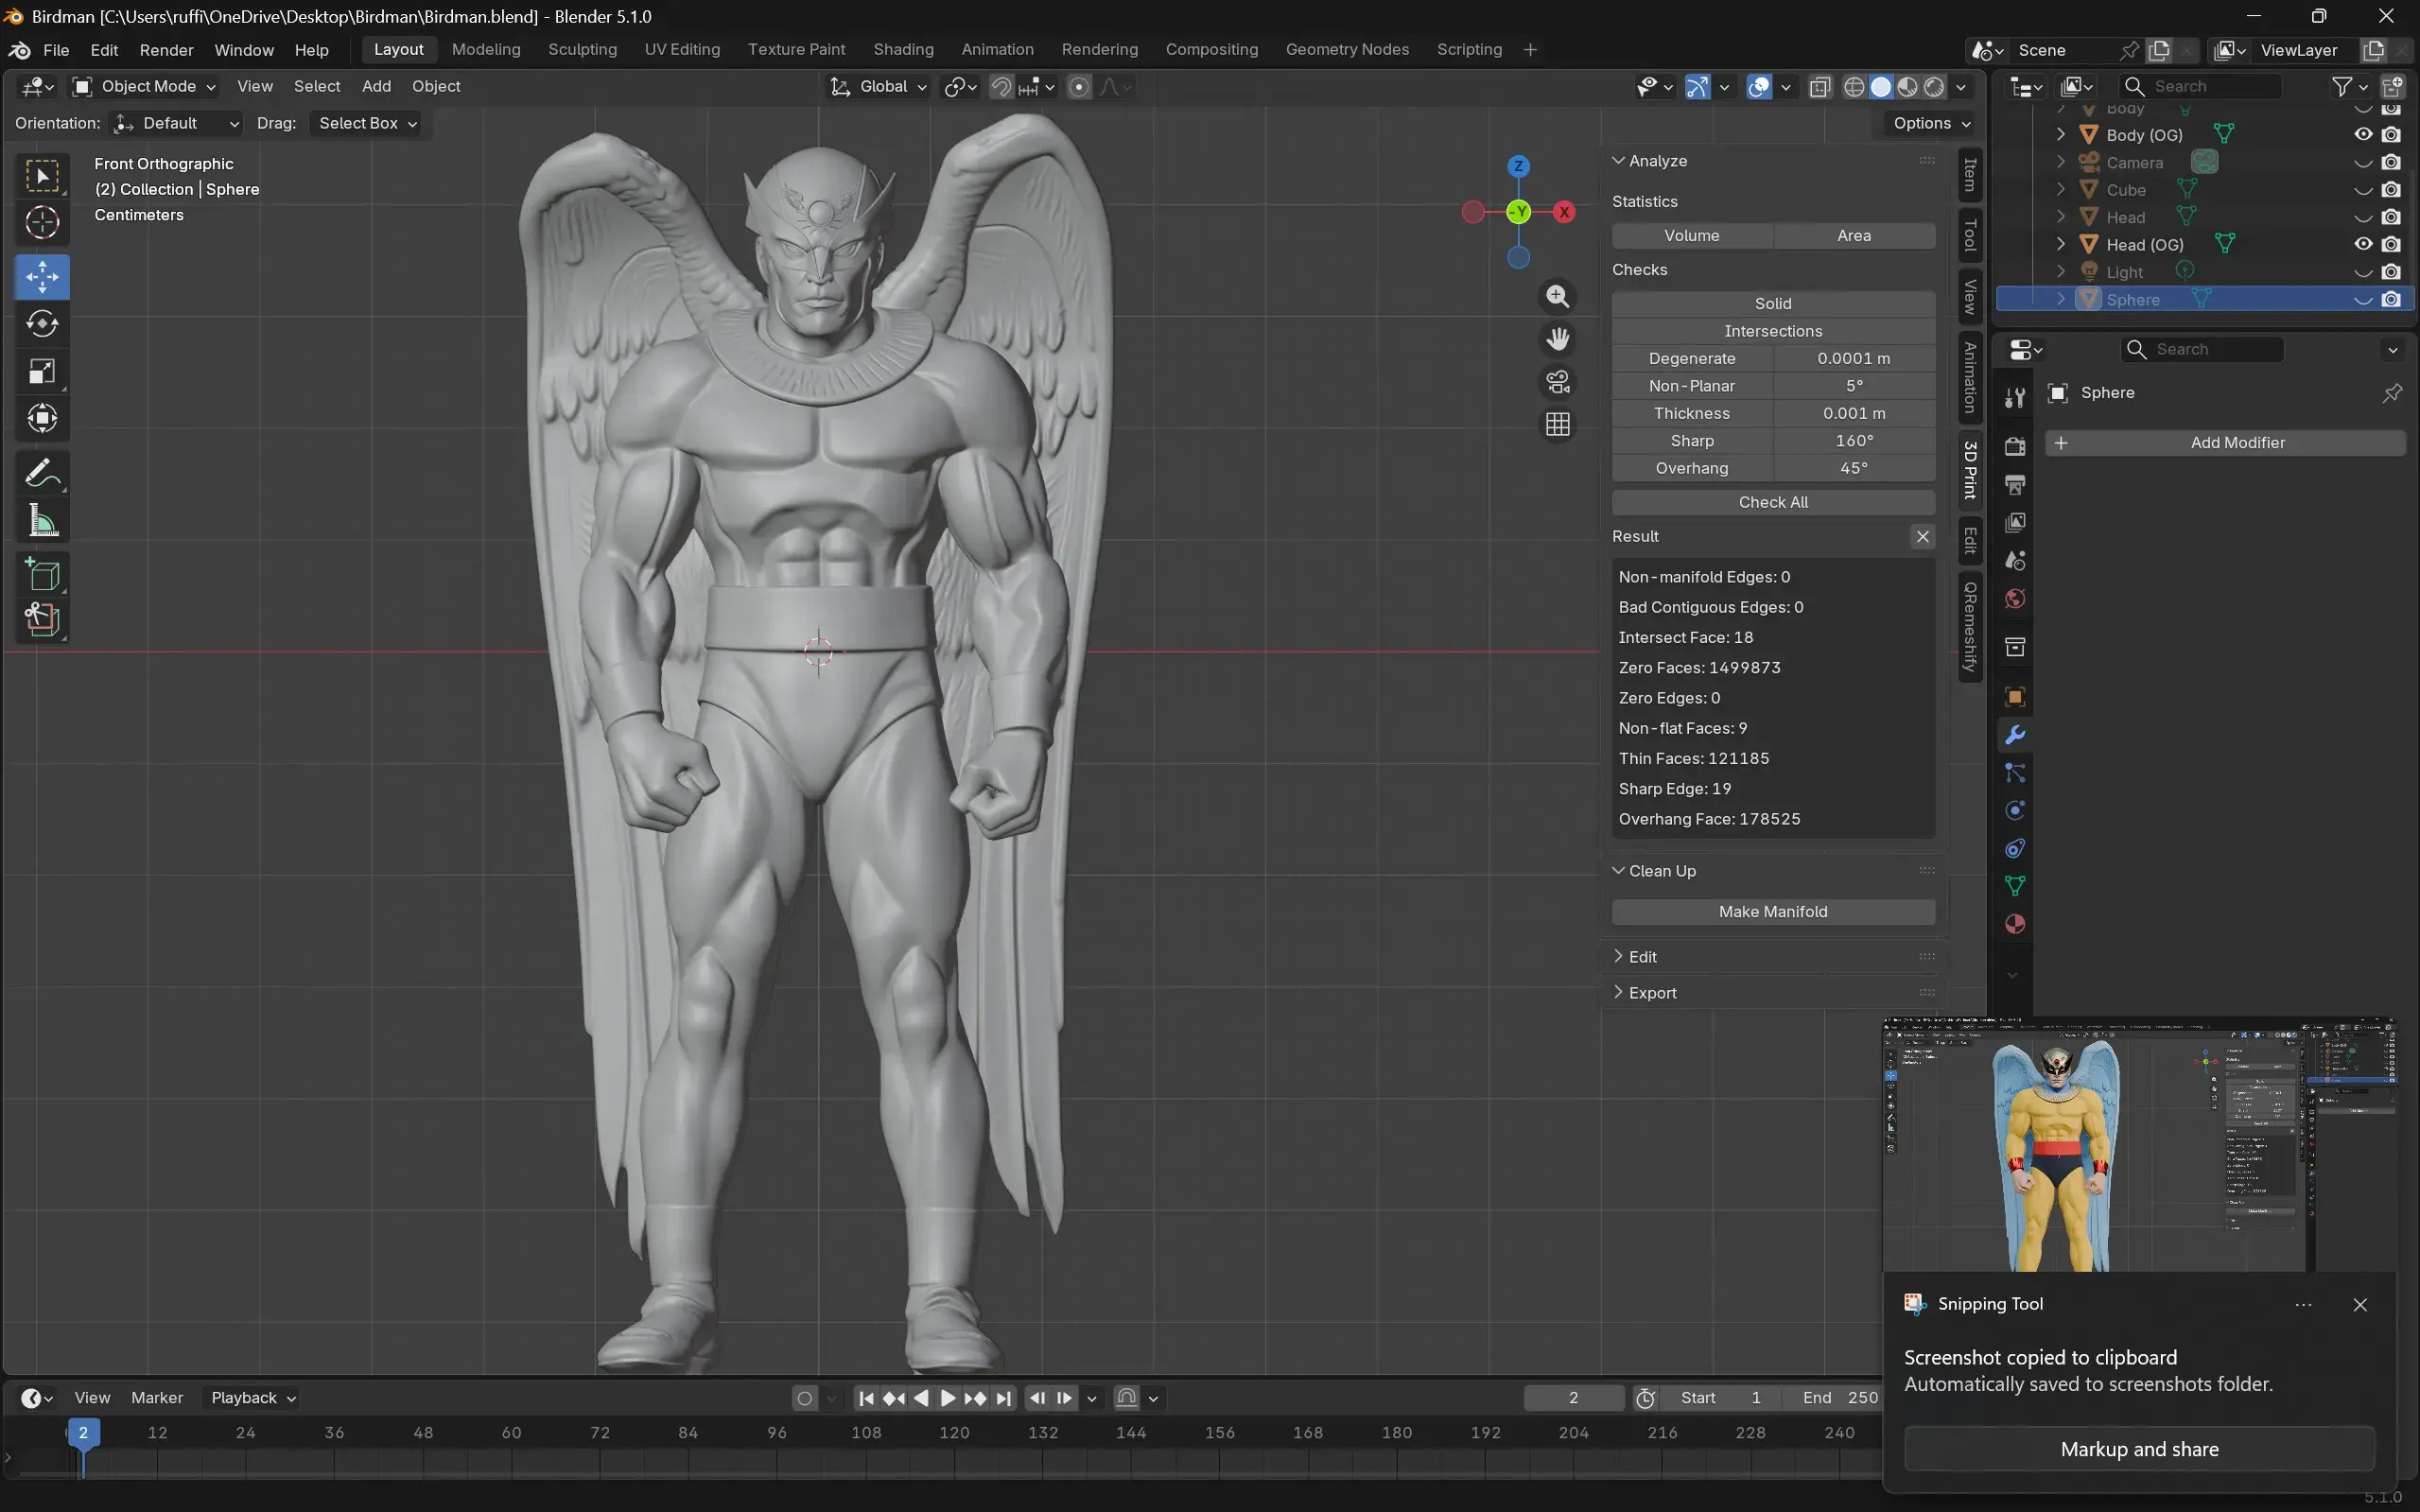Activate the Transform tool
This screenshot has width=2420, height=1512.
point(42,418)
